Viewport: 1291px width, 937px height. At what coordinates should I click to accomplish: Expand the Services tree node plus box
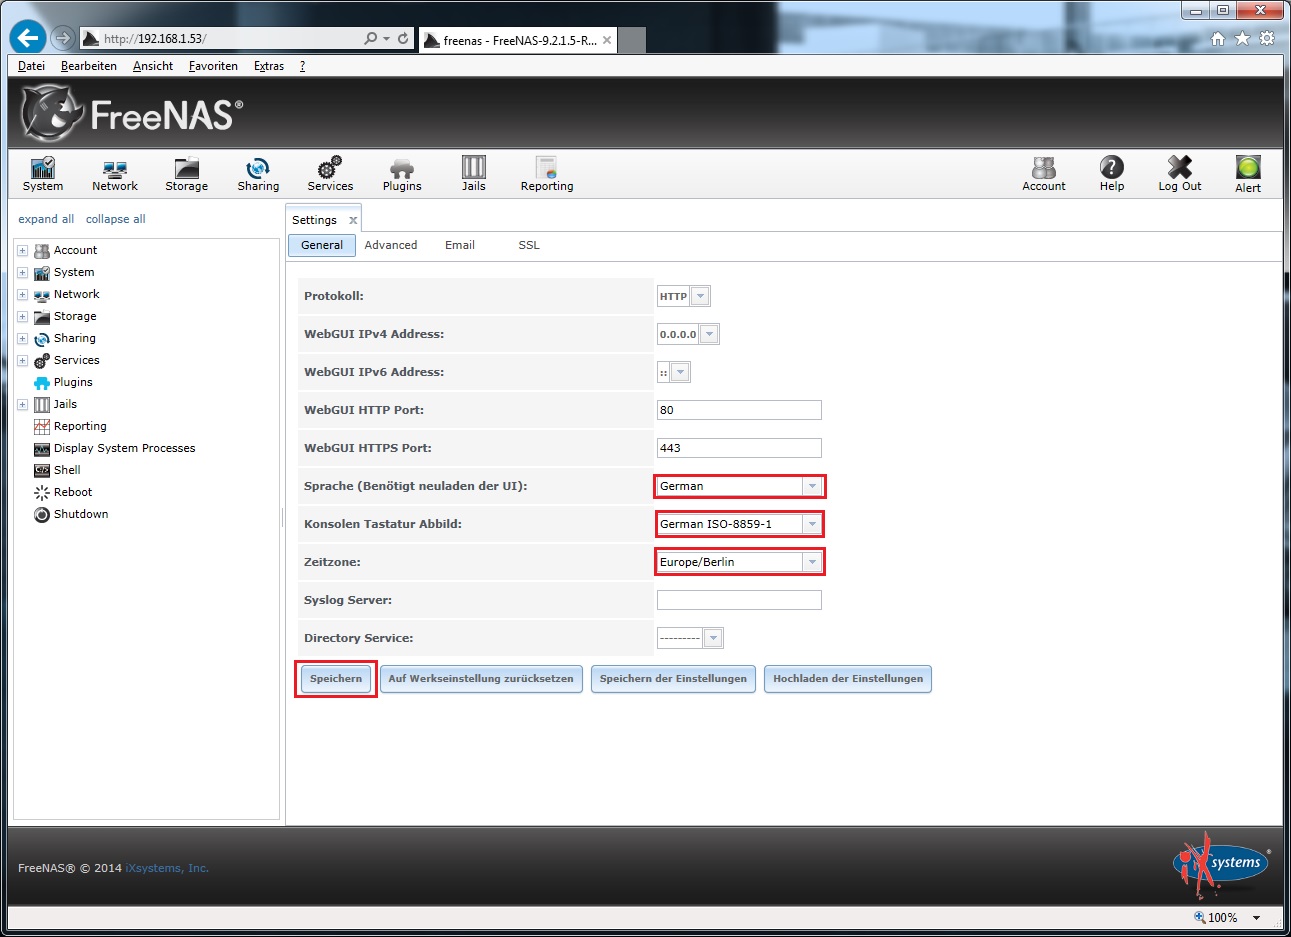[22, 360]
